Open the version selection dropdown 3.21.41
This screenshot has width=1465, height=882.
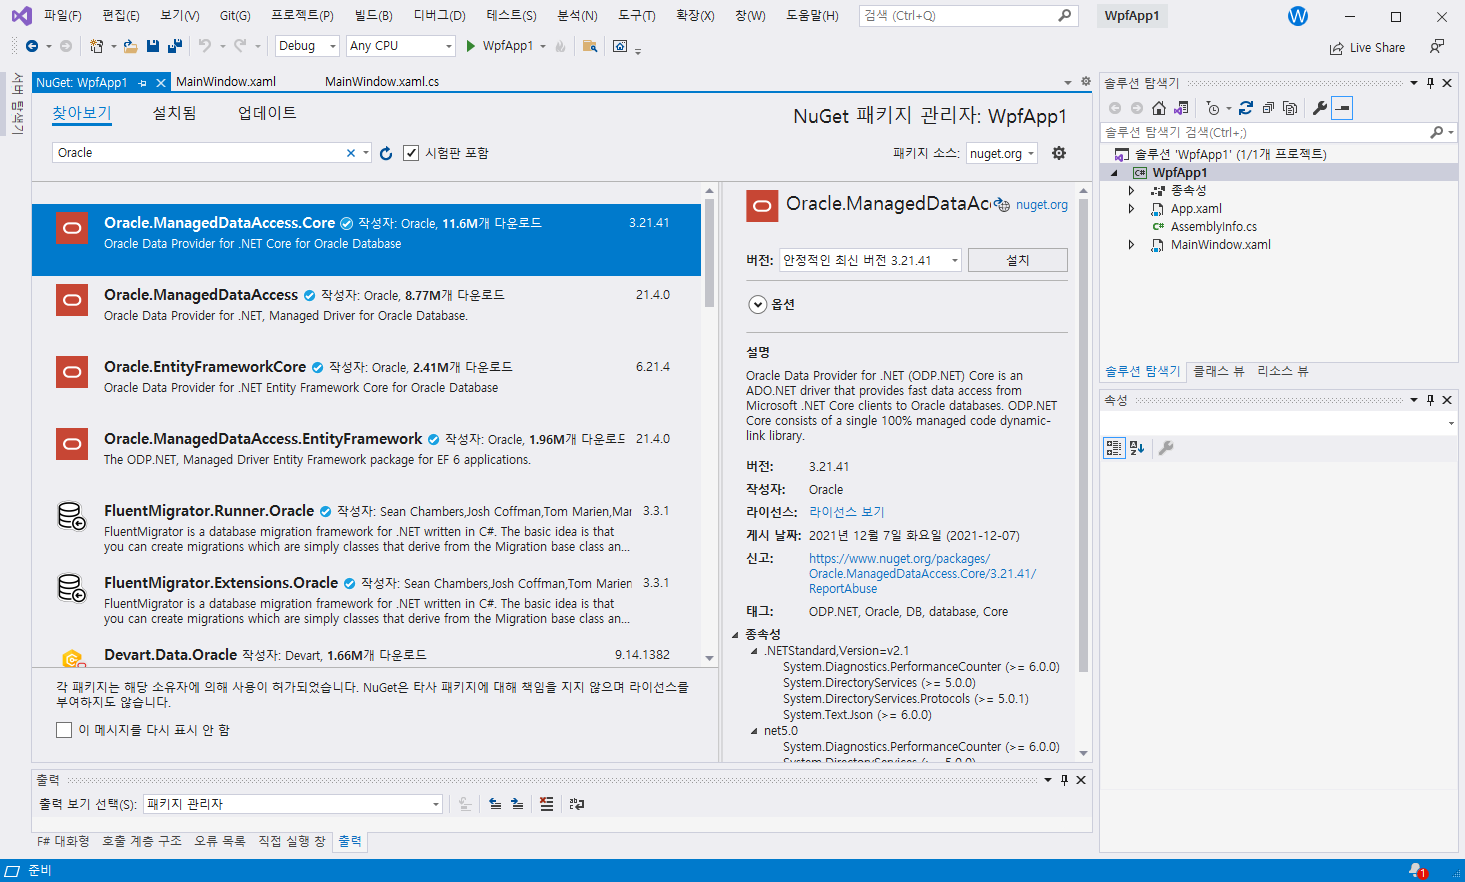871,260
